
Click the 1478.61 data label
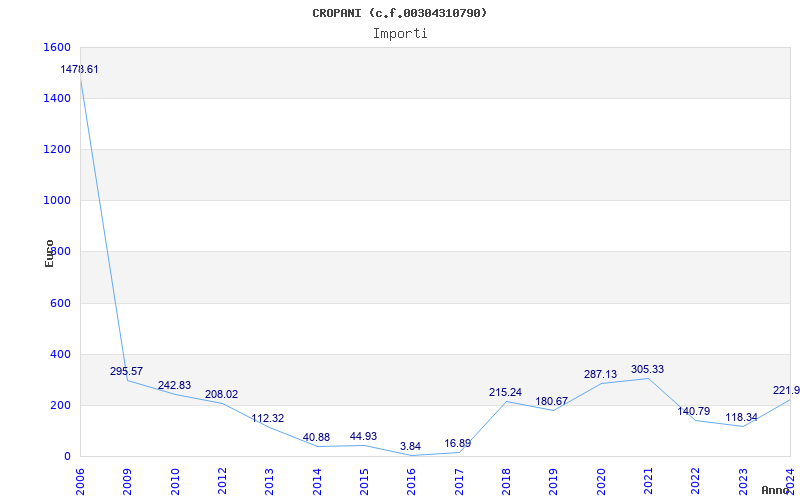coord(79,69)
